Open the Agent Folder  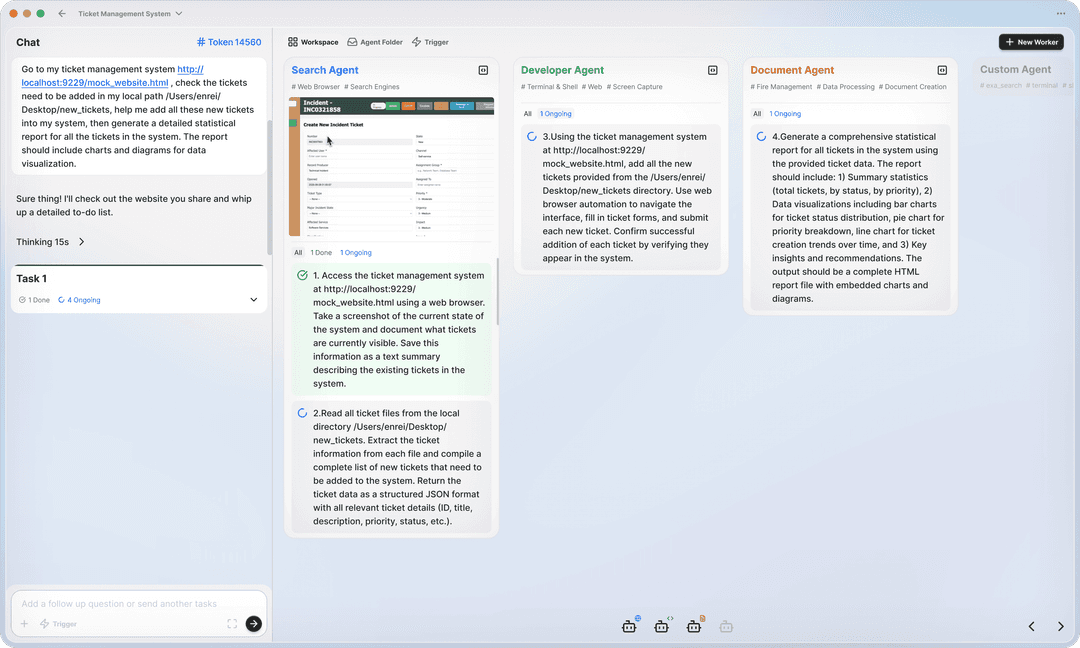[374, 42]
